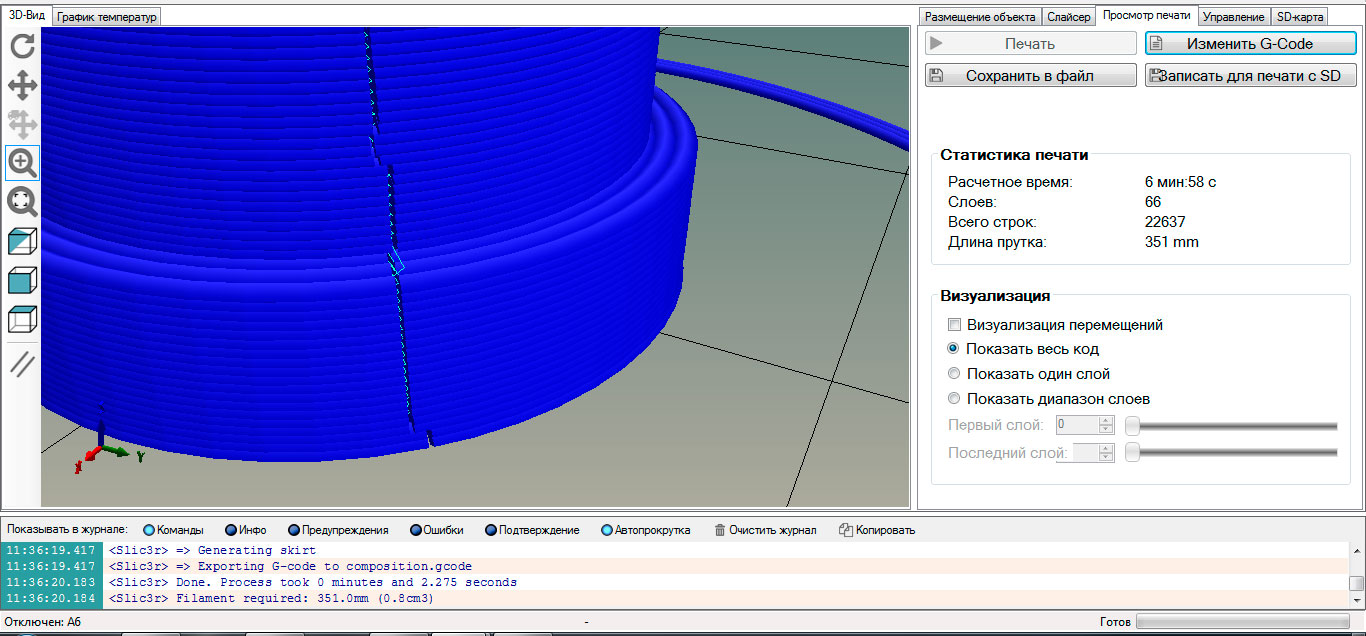Viewport: 1366px width, 636px height.
Task: Click the Изменить G-Code button
Action: pyautogui.click(x=1250, y=44)
